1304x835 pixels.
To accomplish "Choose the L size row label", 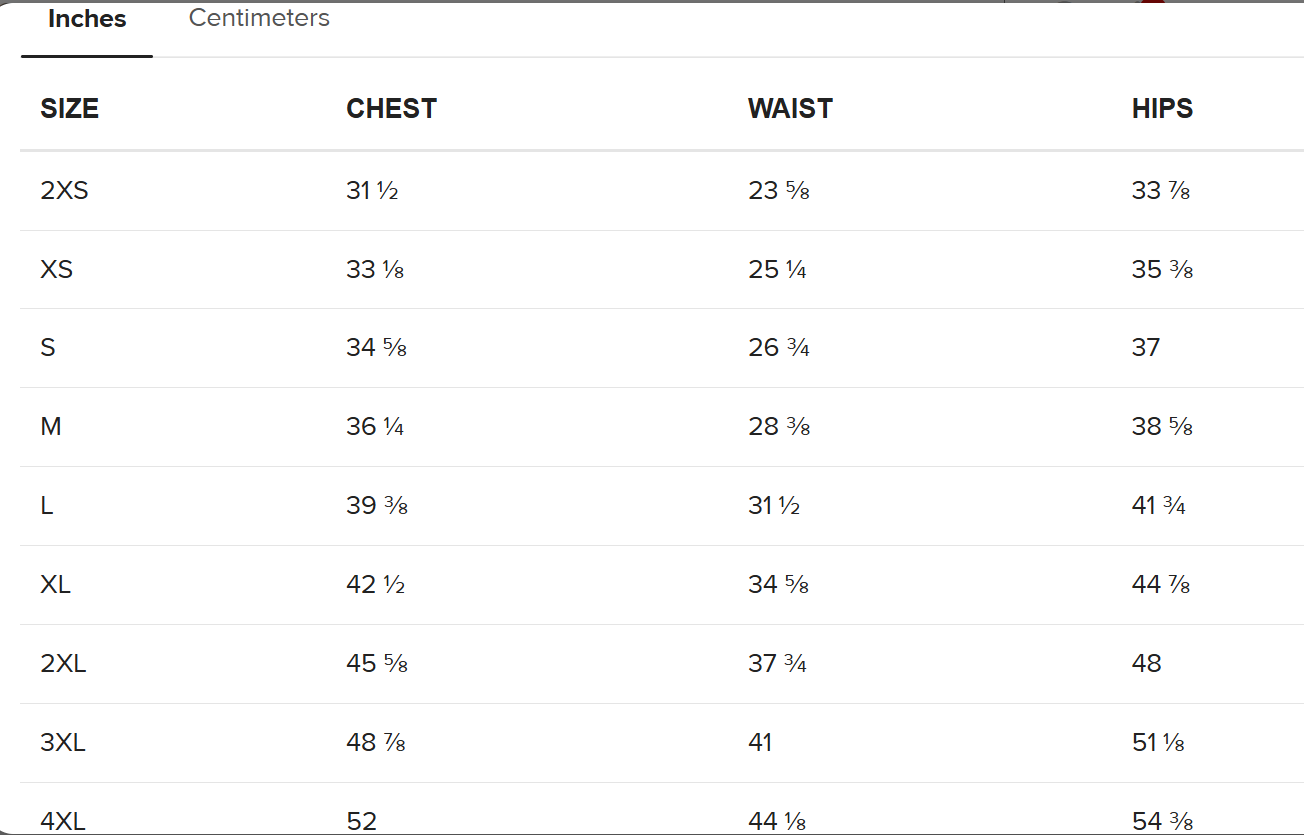I will tap(47, 506).
